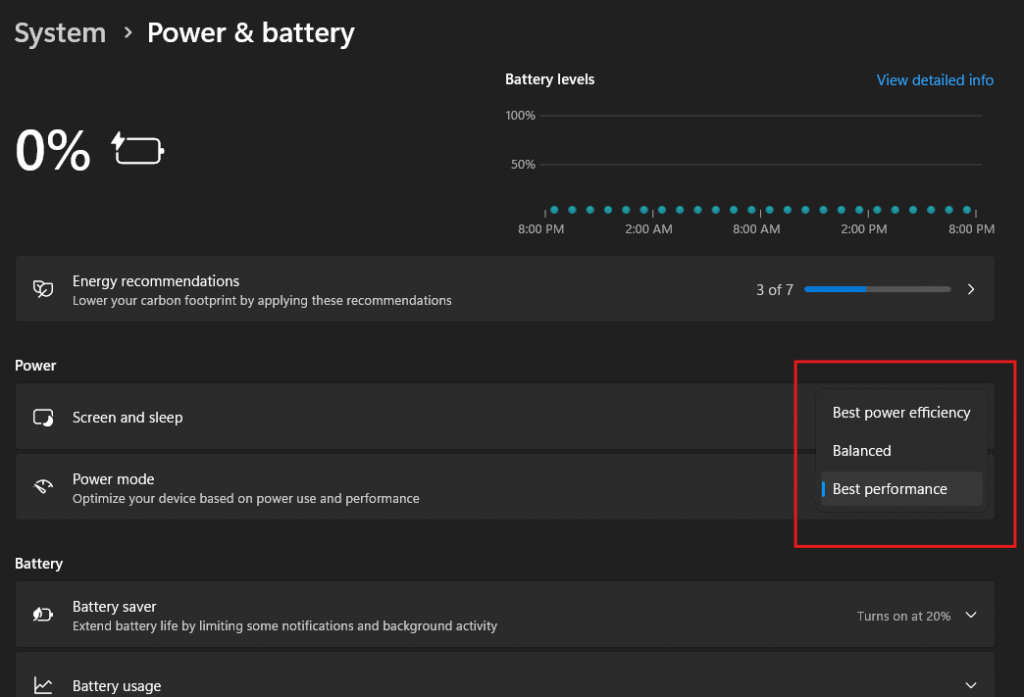Viewport: 1024px width, 697px height.
Task: Click the Turns on at 20% label
Action: [x=903, y=616]
